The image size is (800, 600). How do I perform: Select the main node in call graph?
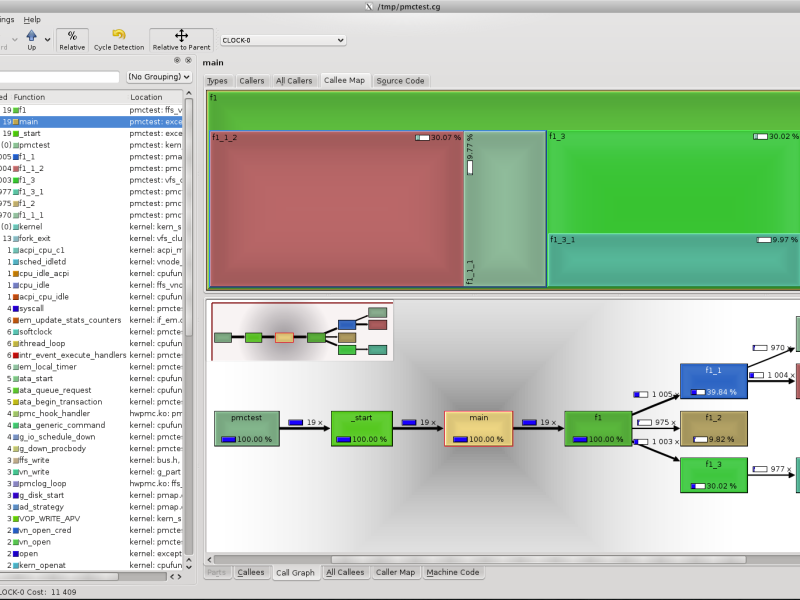click(479, 429)
